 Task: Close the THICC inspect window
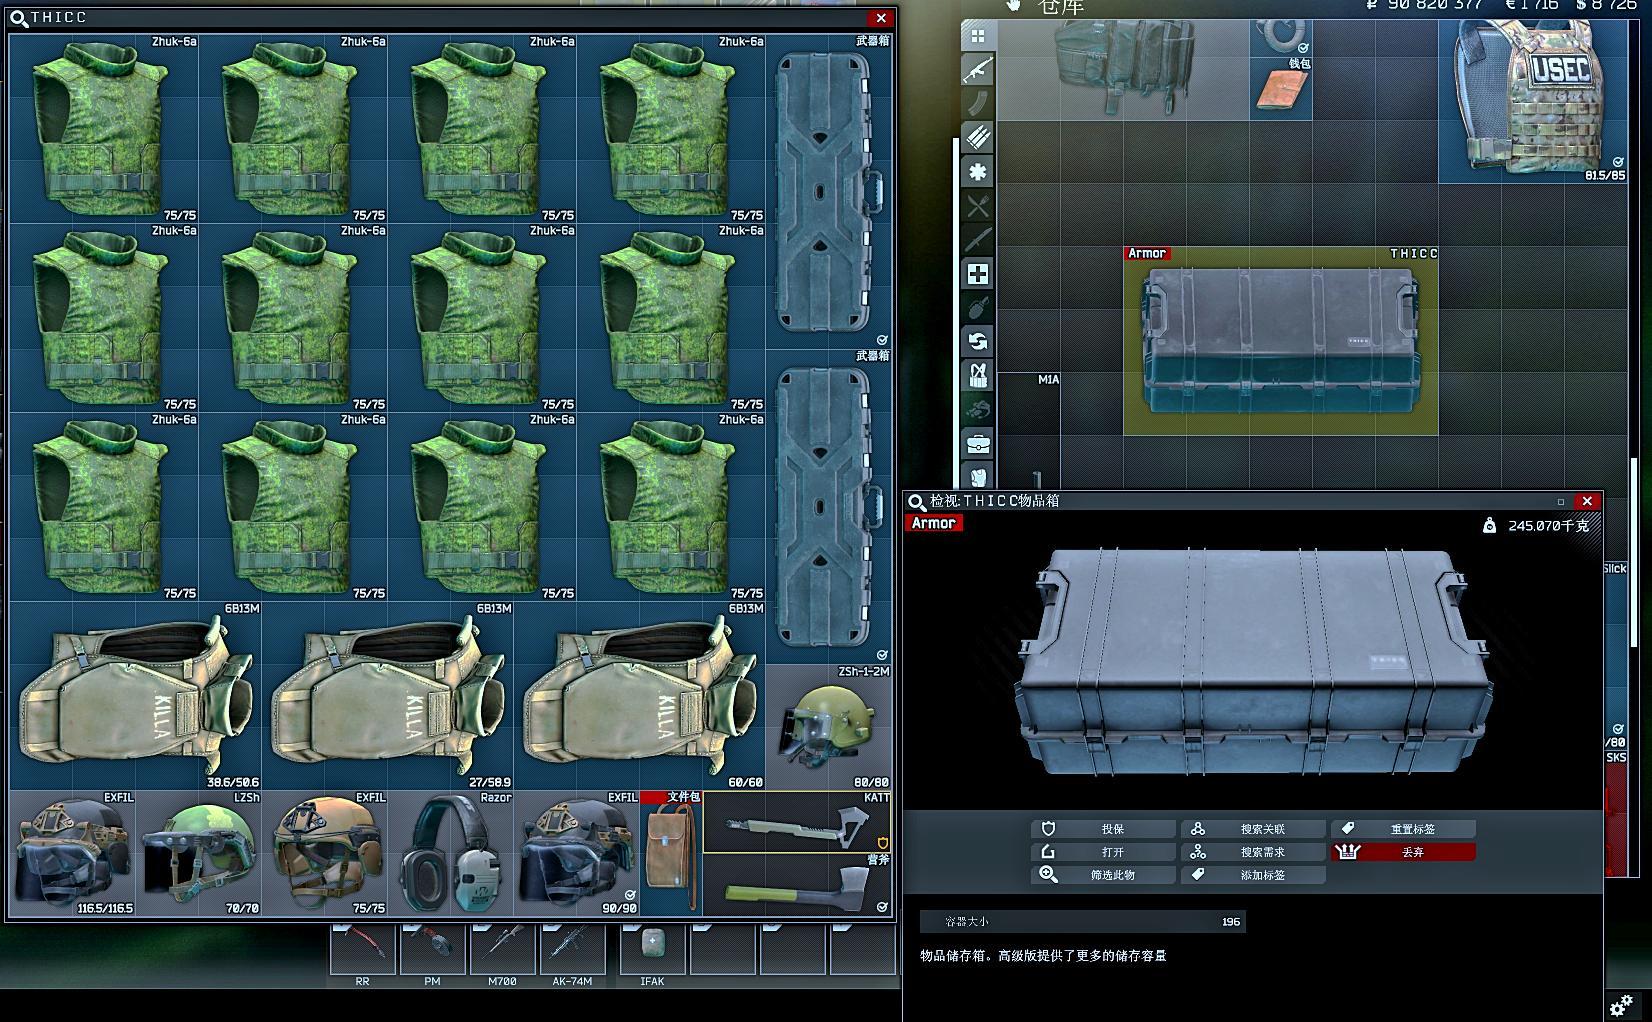tap(1587, 502)
